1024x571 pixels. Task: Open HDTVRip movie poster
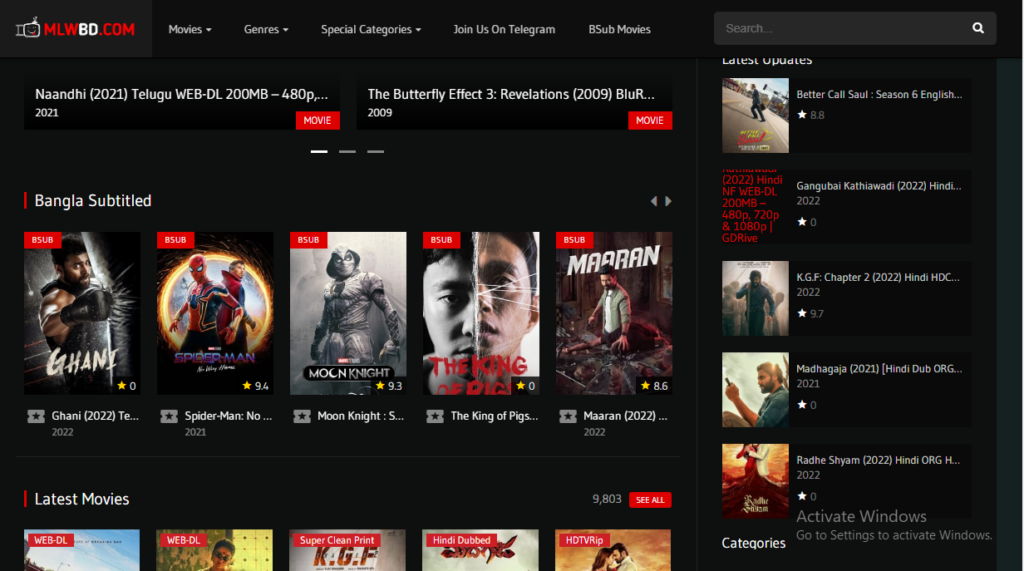point(613,550)
